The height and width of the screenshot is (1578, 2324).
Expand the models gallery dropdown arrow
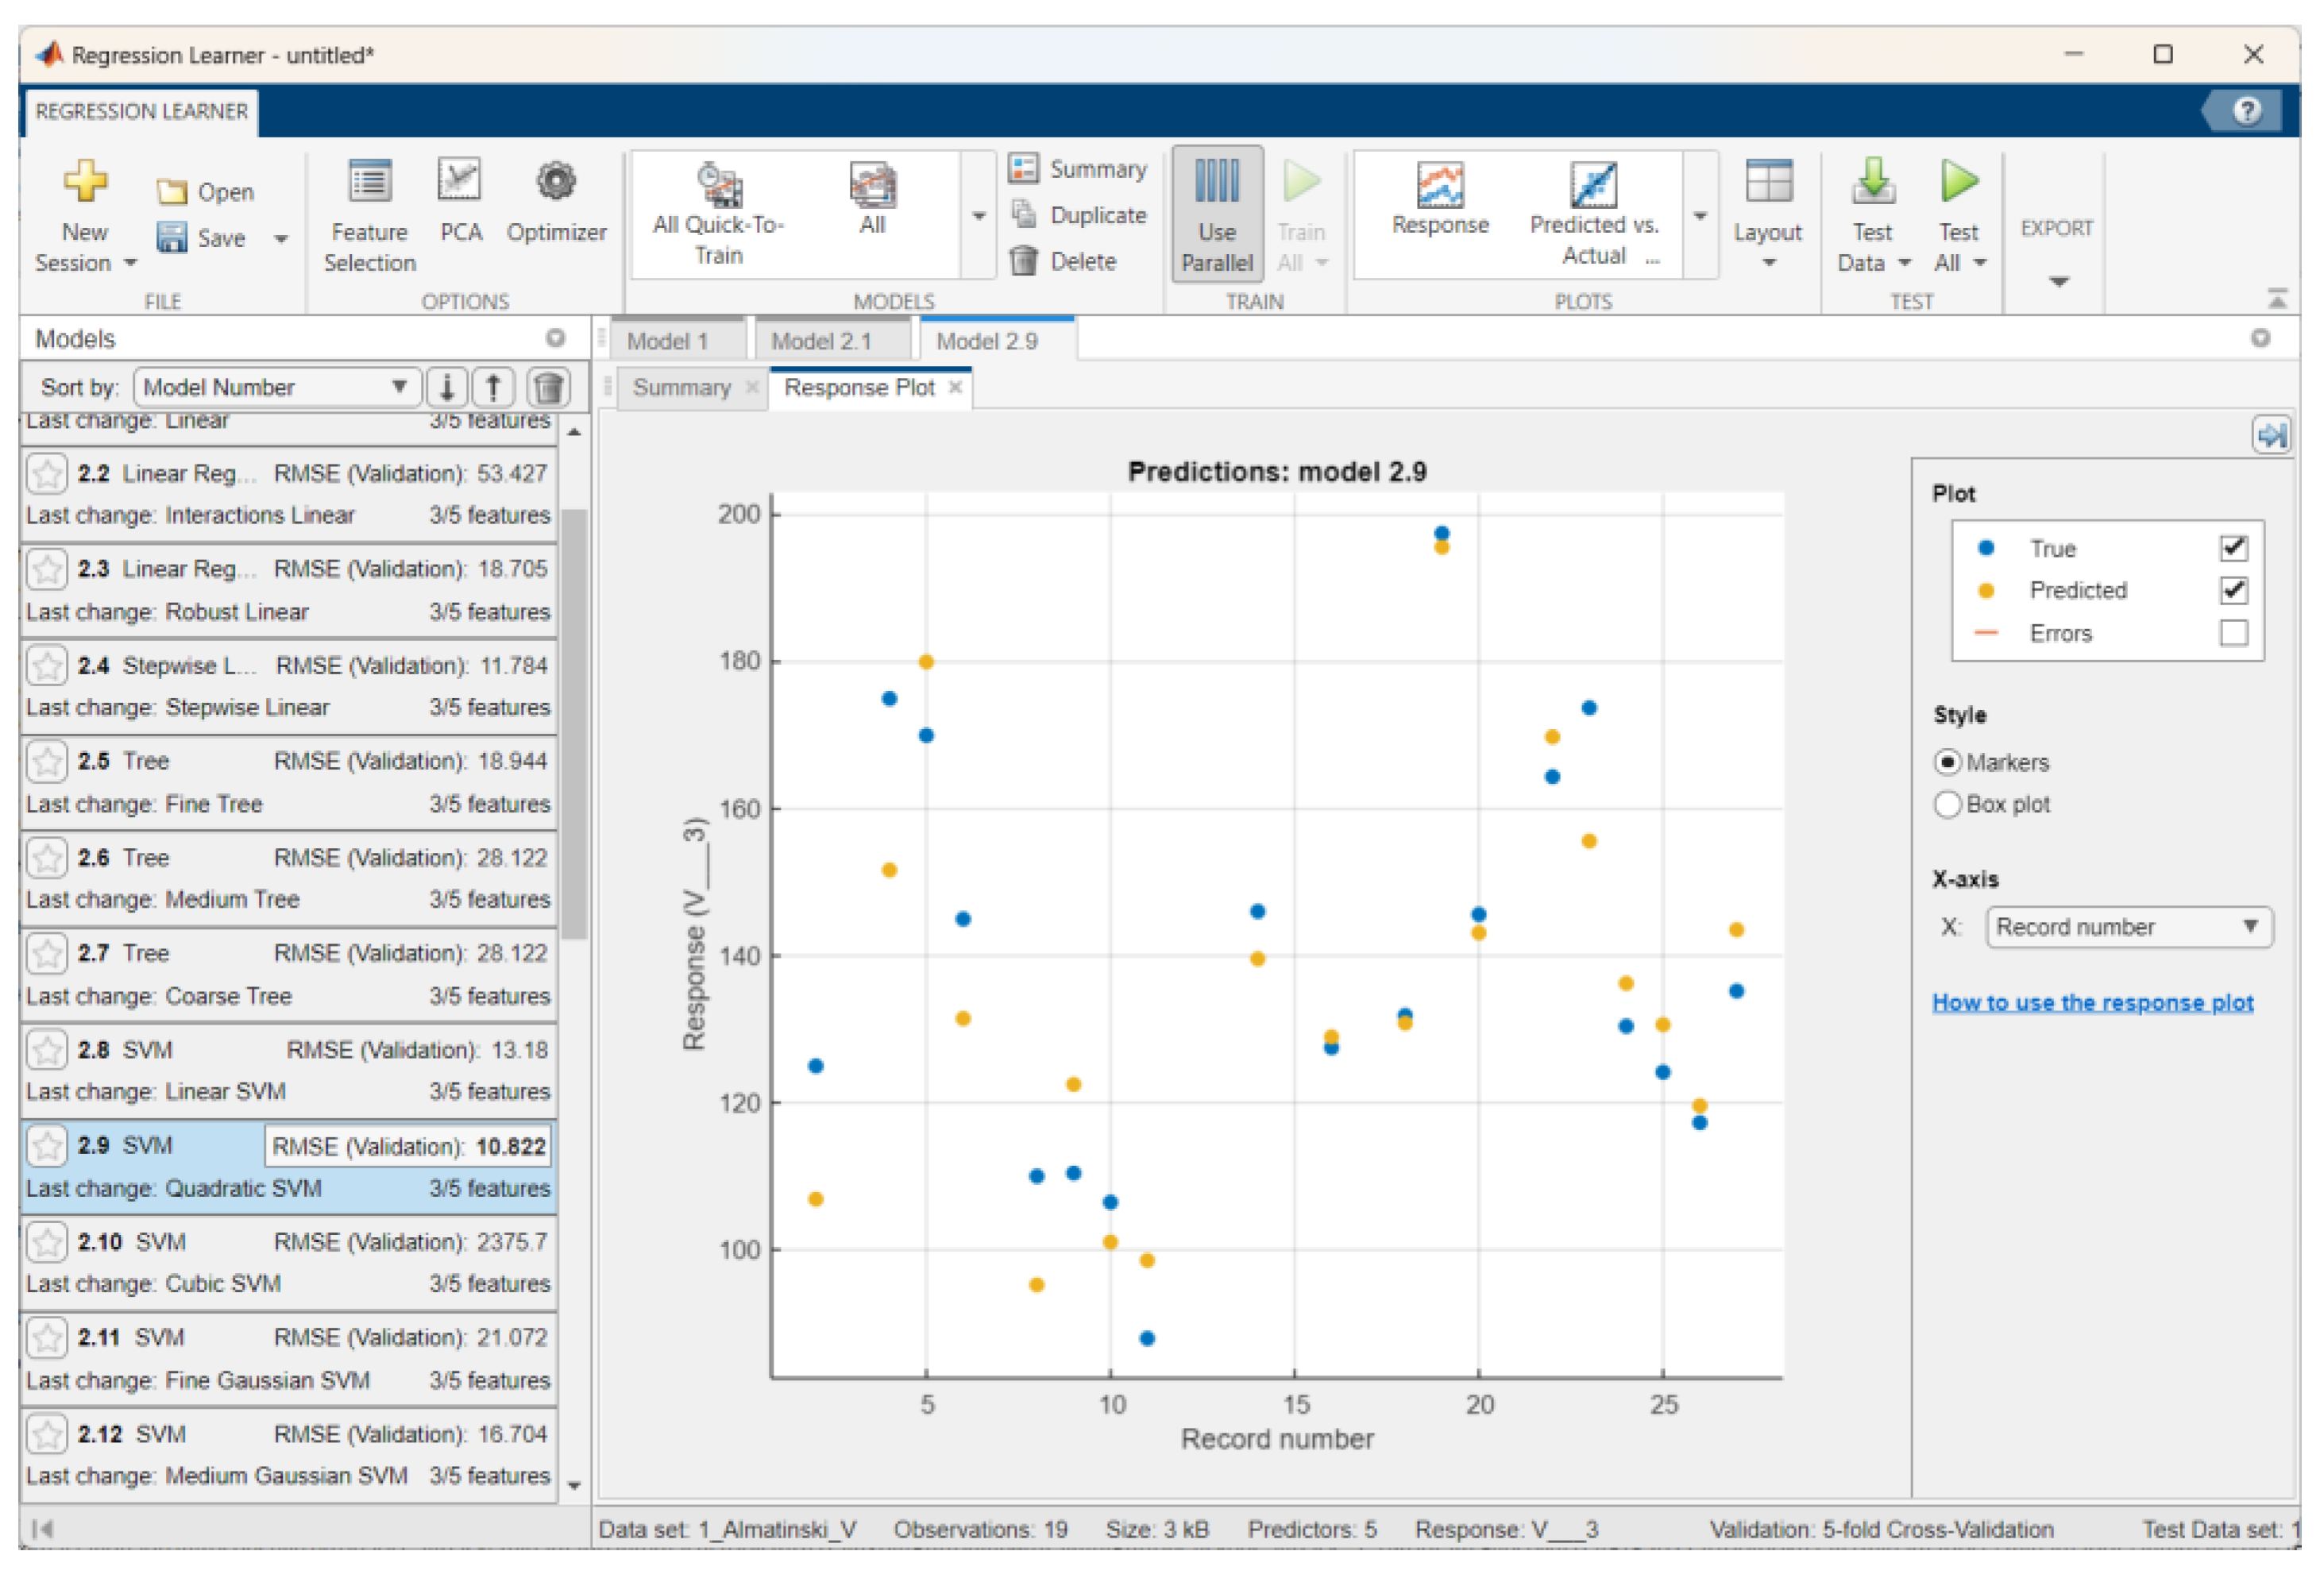click(x=979, y=216)
